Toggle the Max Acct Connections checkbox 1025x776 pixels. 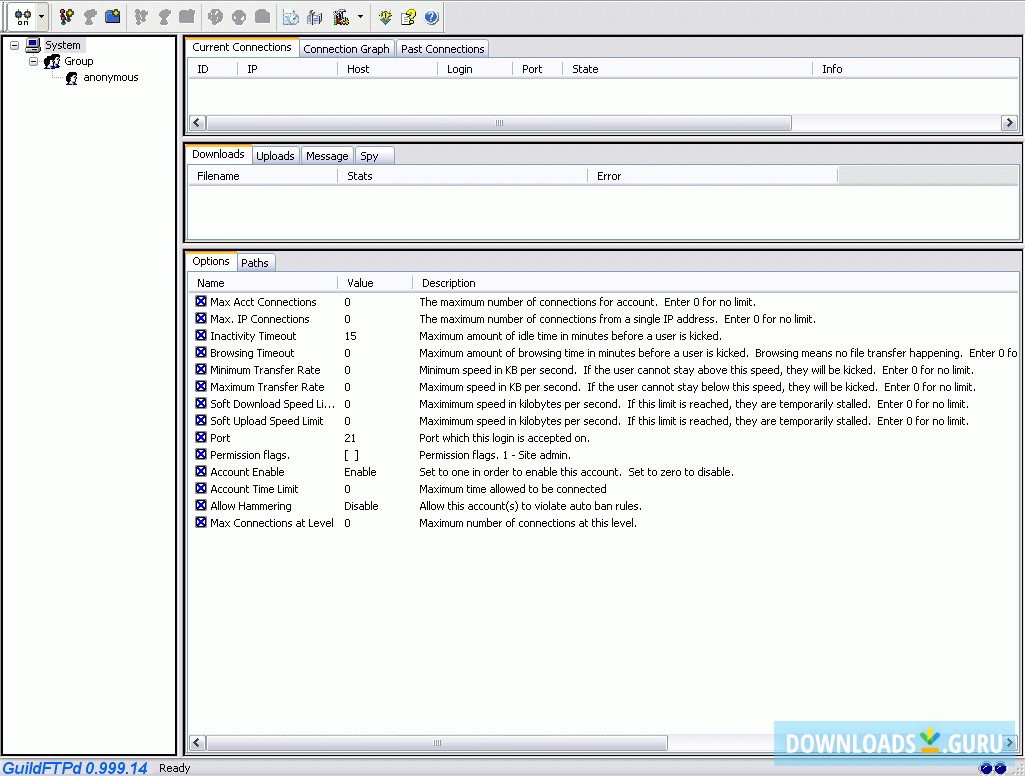point(201,302)
